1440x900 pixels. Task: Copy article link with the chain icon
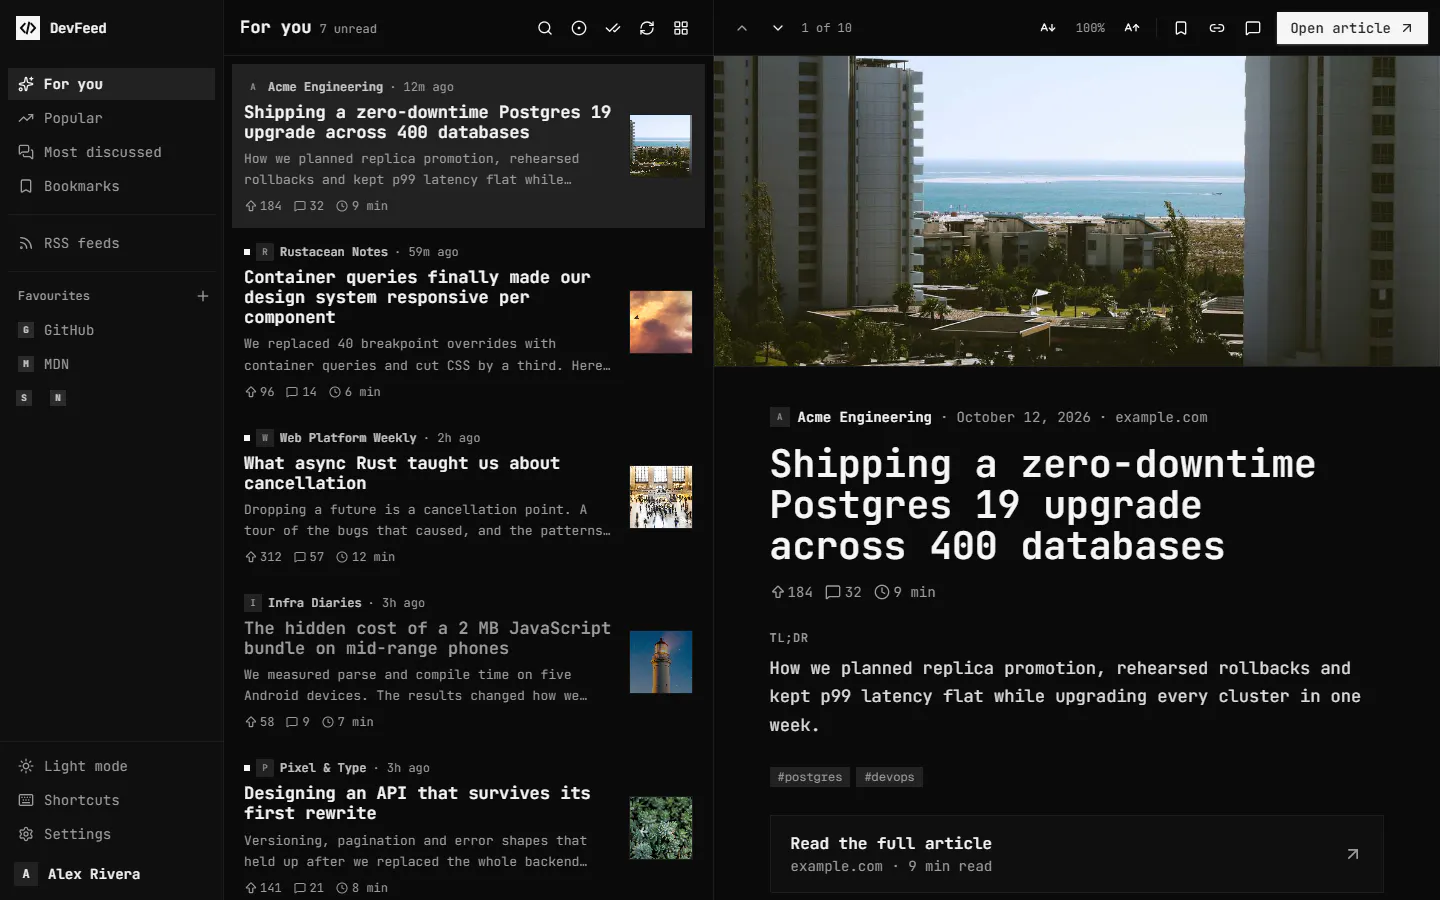pyautogui.click(x=1217, y=28)
